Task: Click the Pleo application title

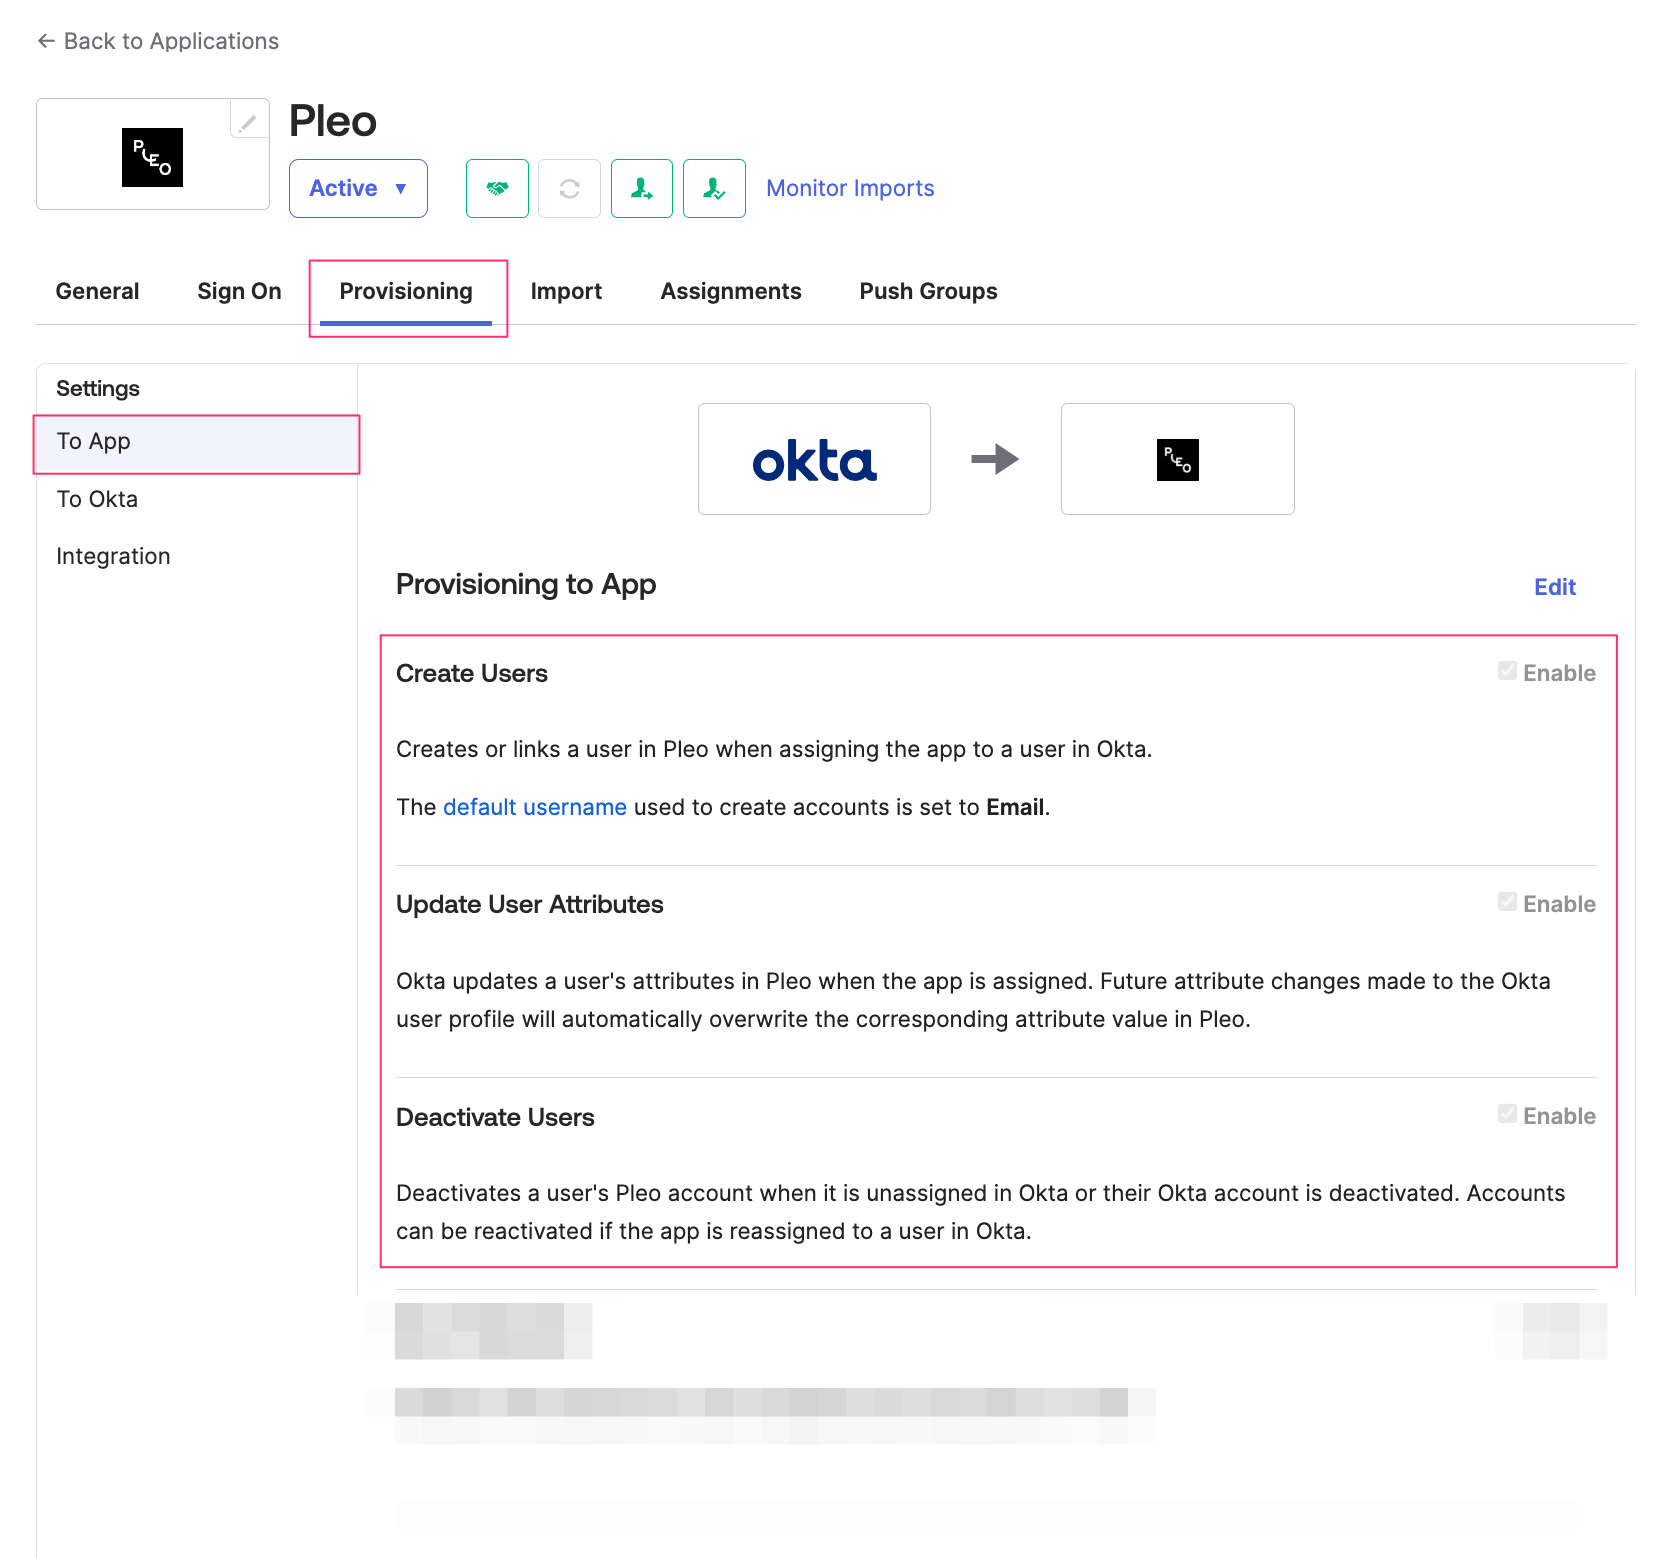Action: pos(333,121)
